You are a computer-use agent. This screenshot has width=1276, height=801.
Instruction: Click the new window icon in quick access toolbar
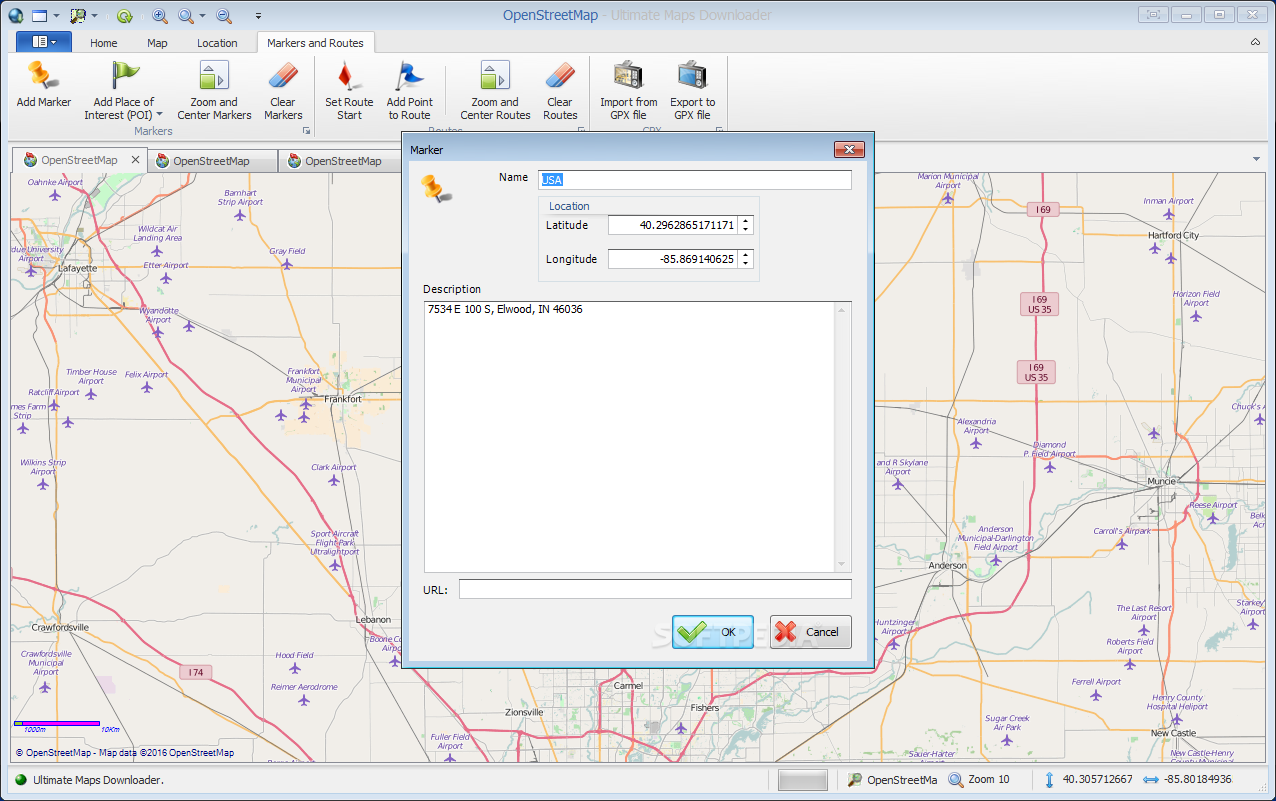tap(40, 15)
